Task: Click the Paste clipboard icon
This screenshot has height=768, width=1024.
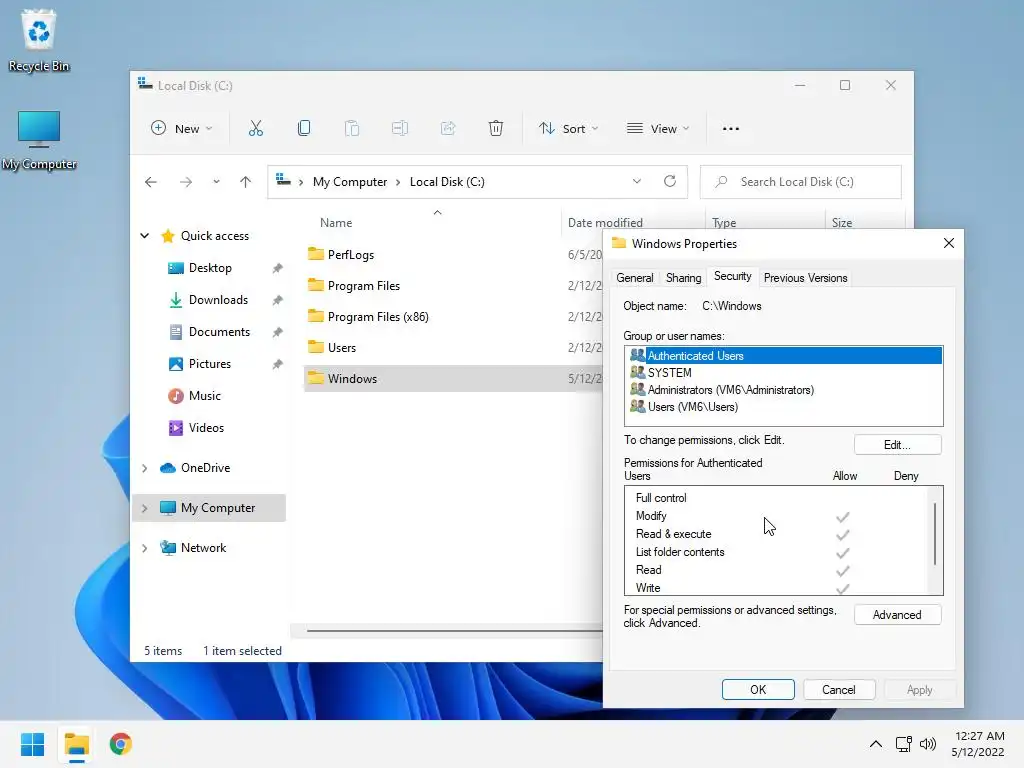Action: [352, 129]
